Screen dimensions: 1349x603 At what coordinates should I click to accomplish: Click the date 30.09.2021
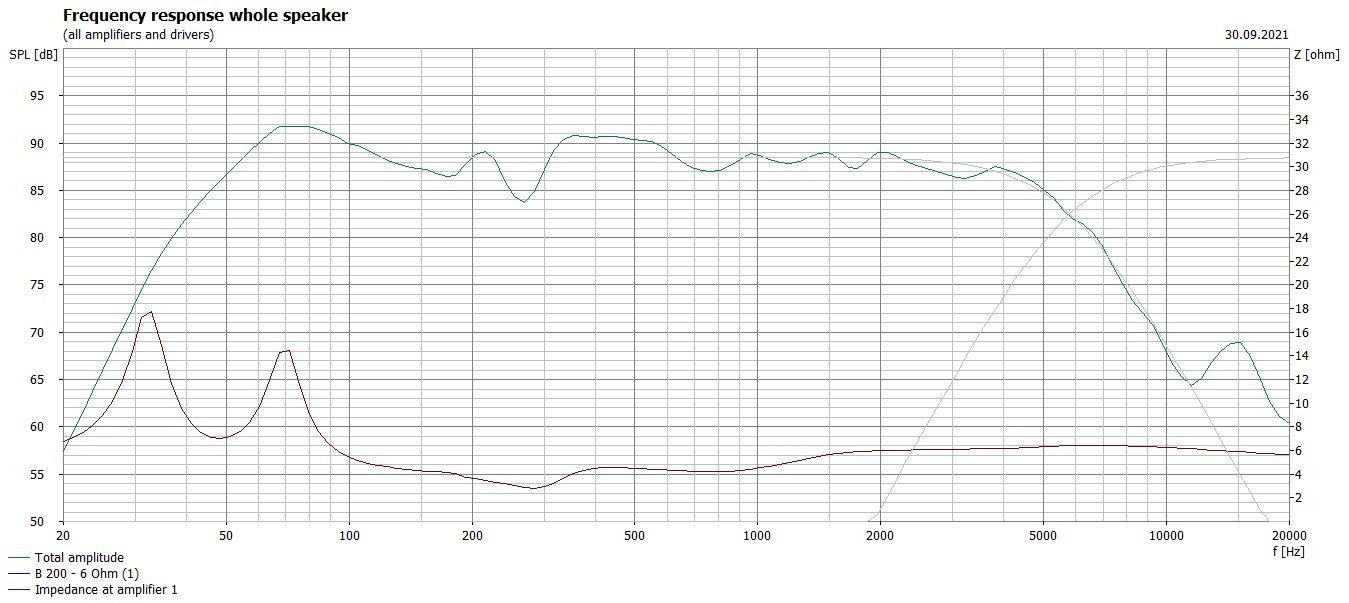click(1256, 35)
